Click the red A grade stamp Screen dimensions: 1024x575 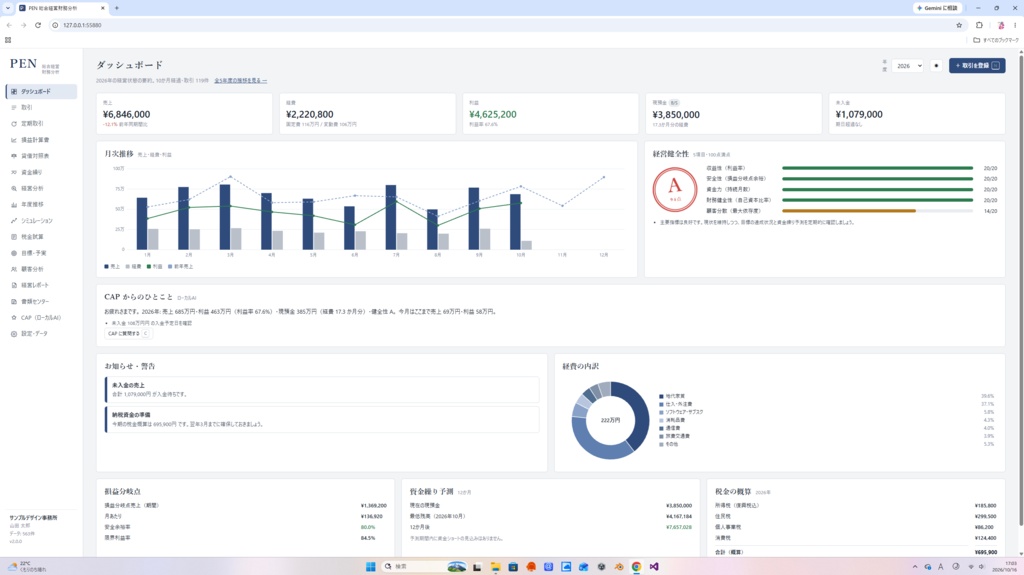pos(675,189)
